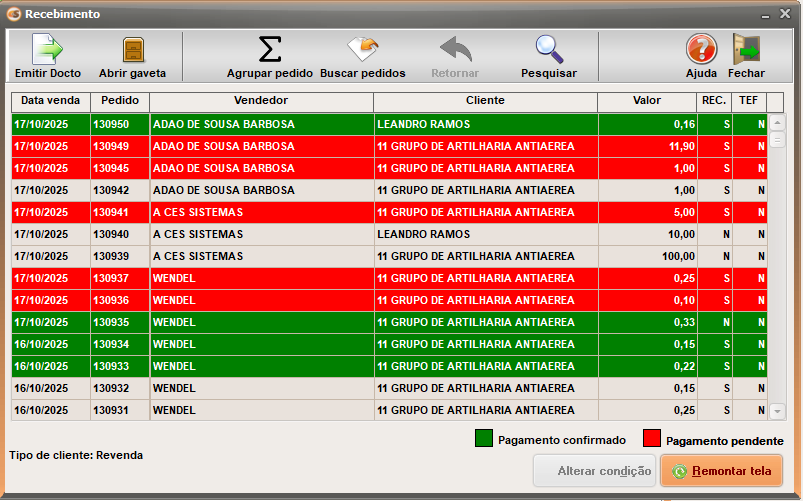Click the red Pagamento pendente legend swatch
The height and width of the screenshot is (501, 803).
coord(652,439)
